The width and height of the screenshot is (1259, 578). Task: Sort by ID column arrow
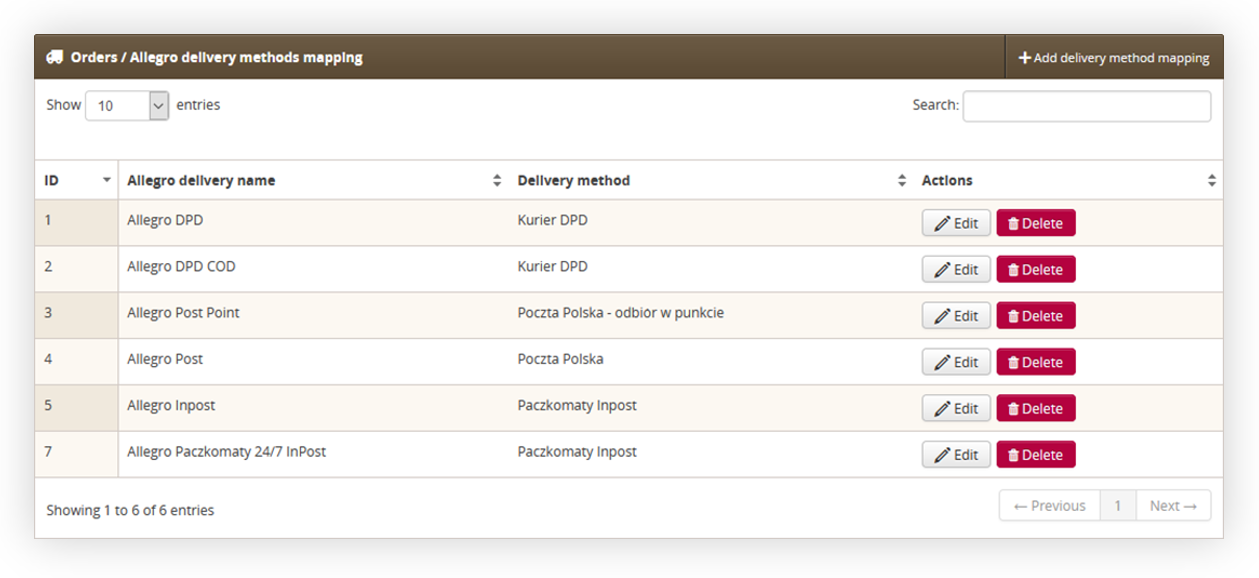(107, 181)
